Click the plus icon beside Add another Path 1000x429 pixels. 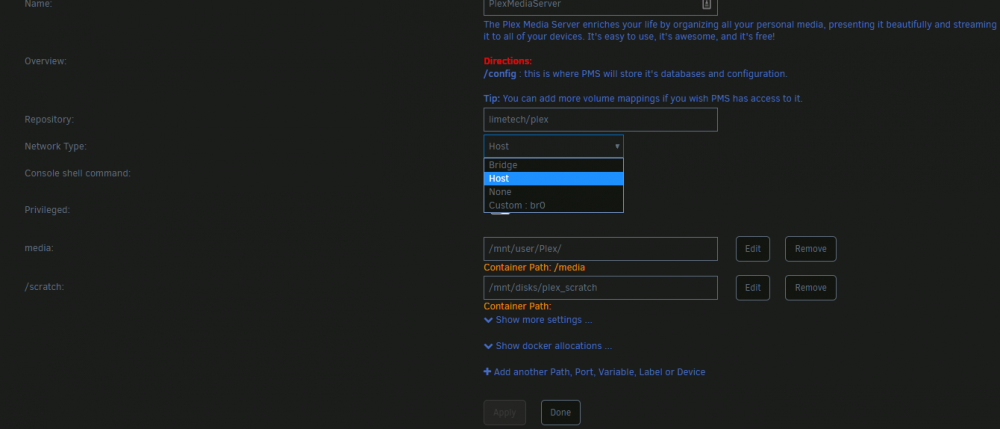(x=488, y=372)
